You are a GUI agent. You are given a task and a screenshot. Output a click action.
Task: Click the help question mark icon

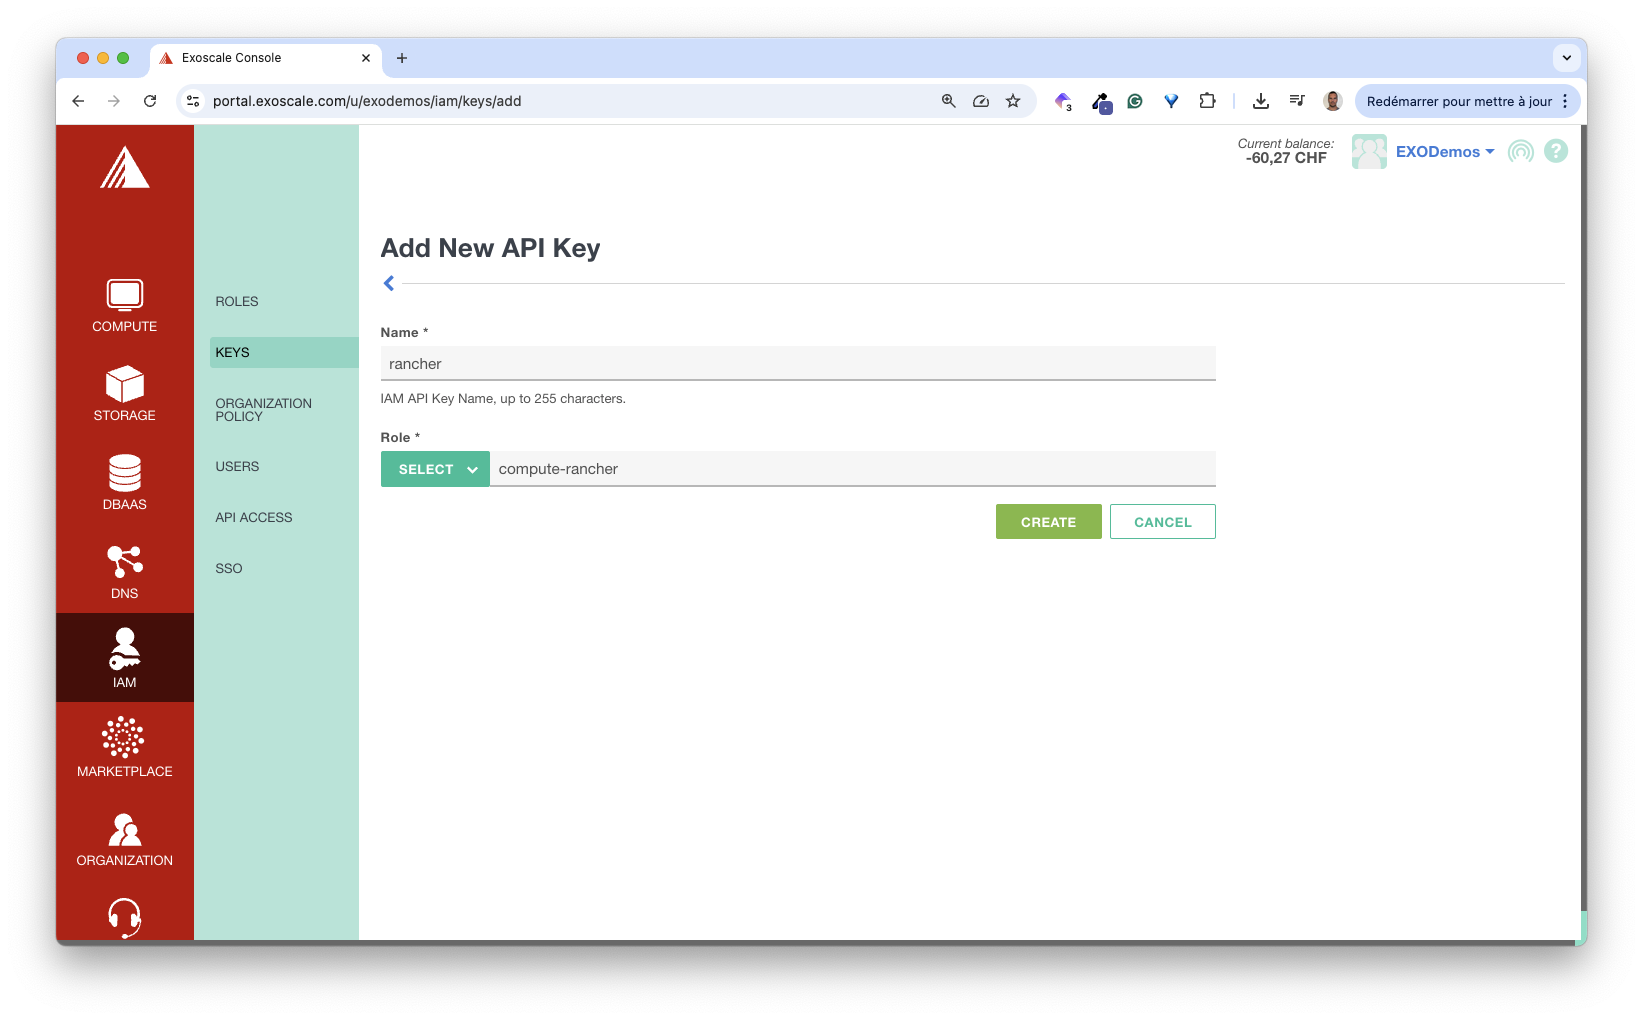coord(1555,151)
